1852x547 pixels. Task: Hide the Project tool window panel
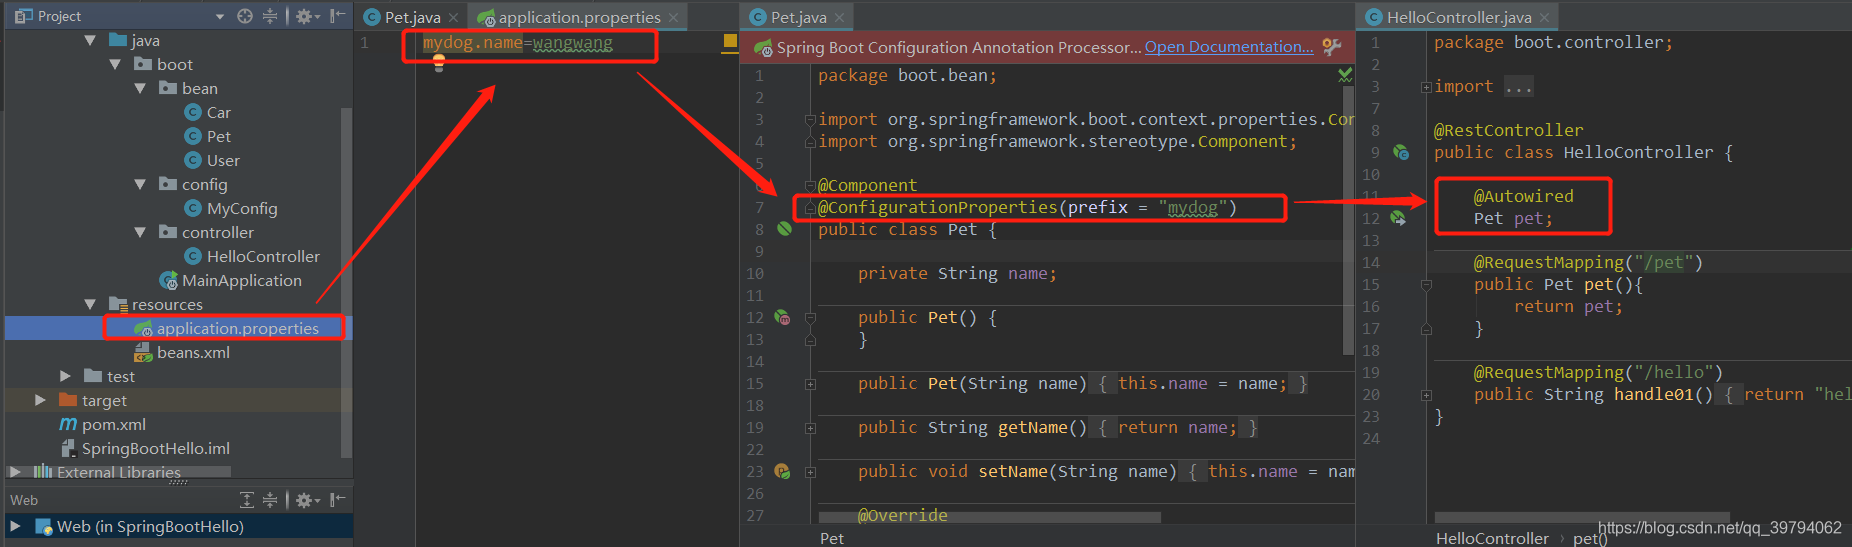(338, 16)
